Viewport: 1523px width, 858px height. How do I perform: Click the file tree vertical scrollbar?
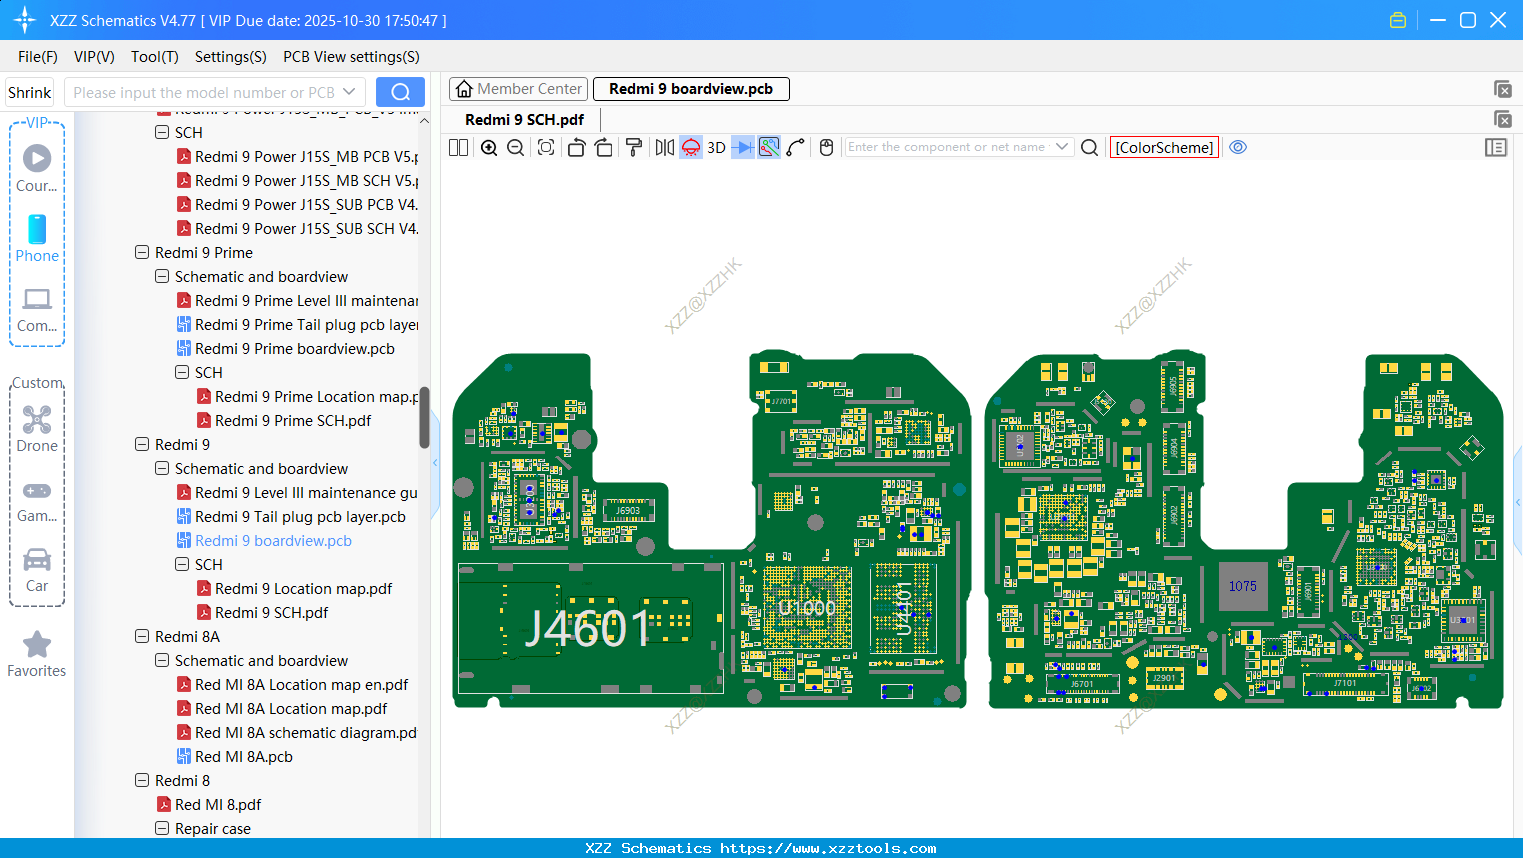(x=424, y=418)
